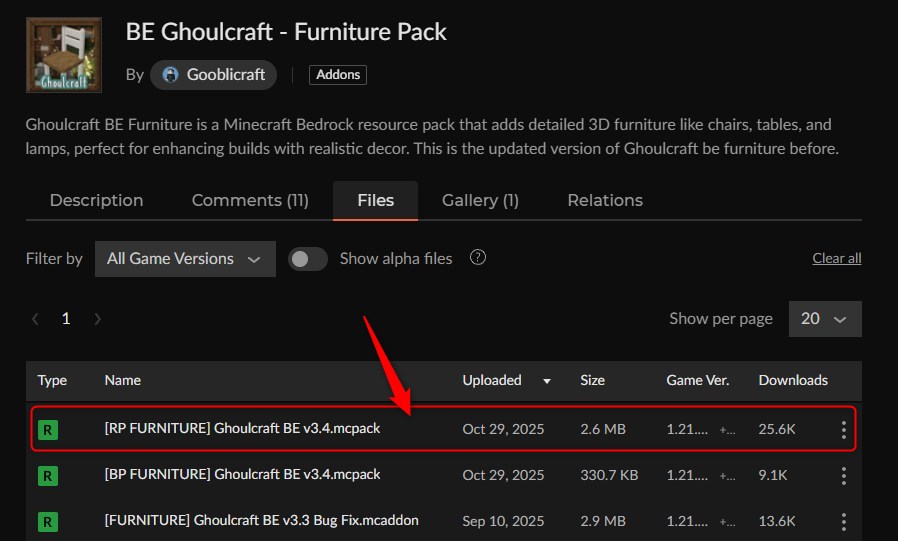Click the 9.1K downloads value
Viewport: 898px width, 541px height.
click(x=773, y=475)
